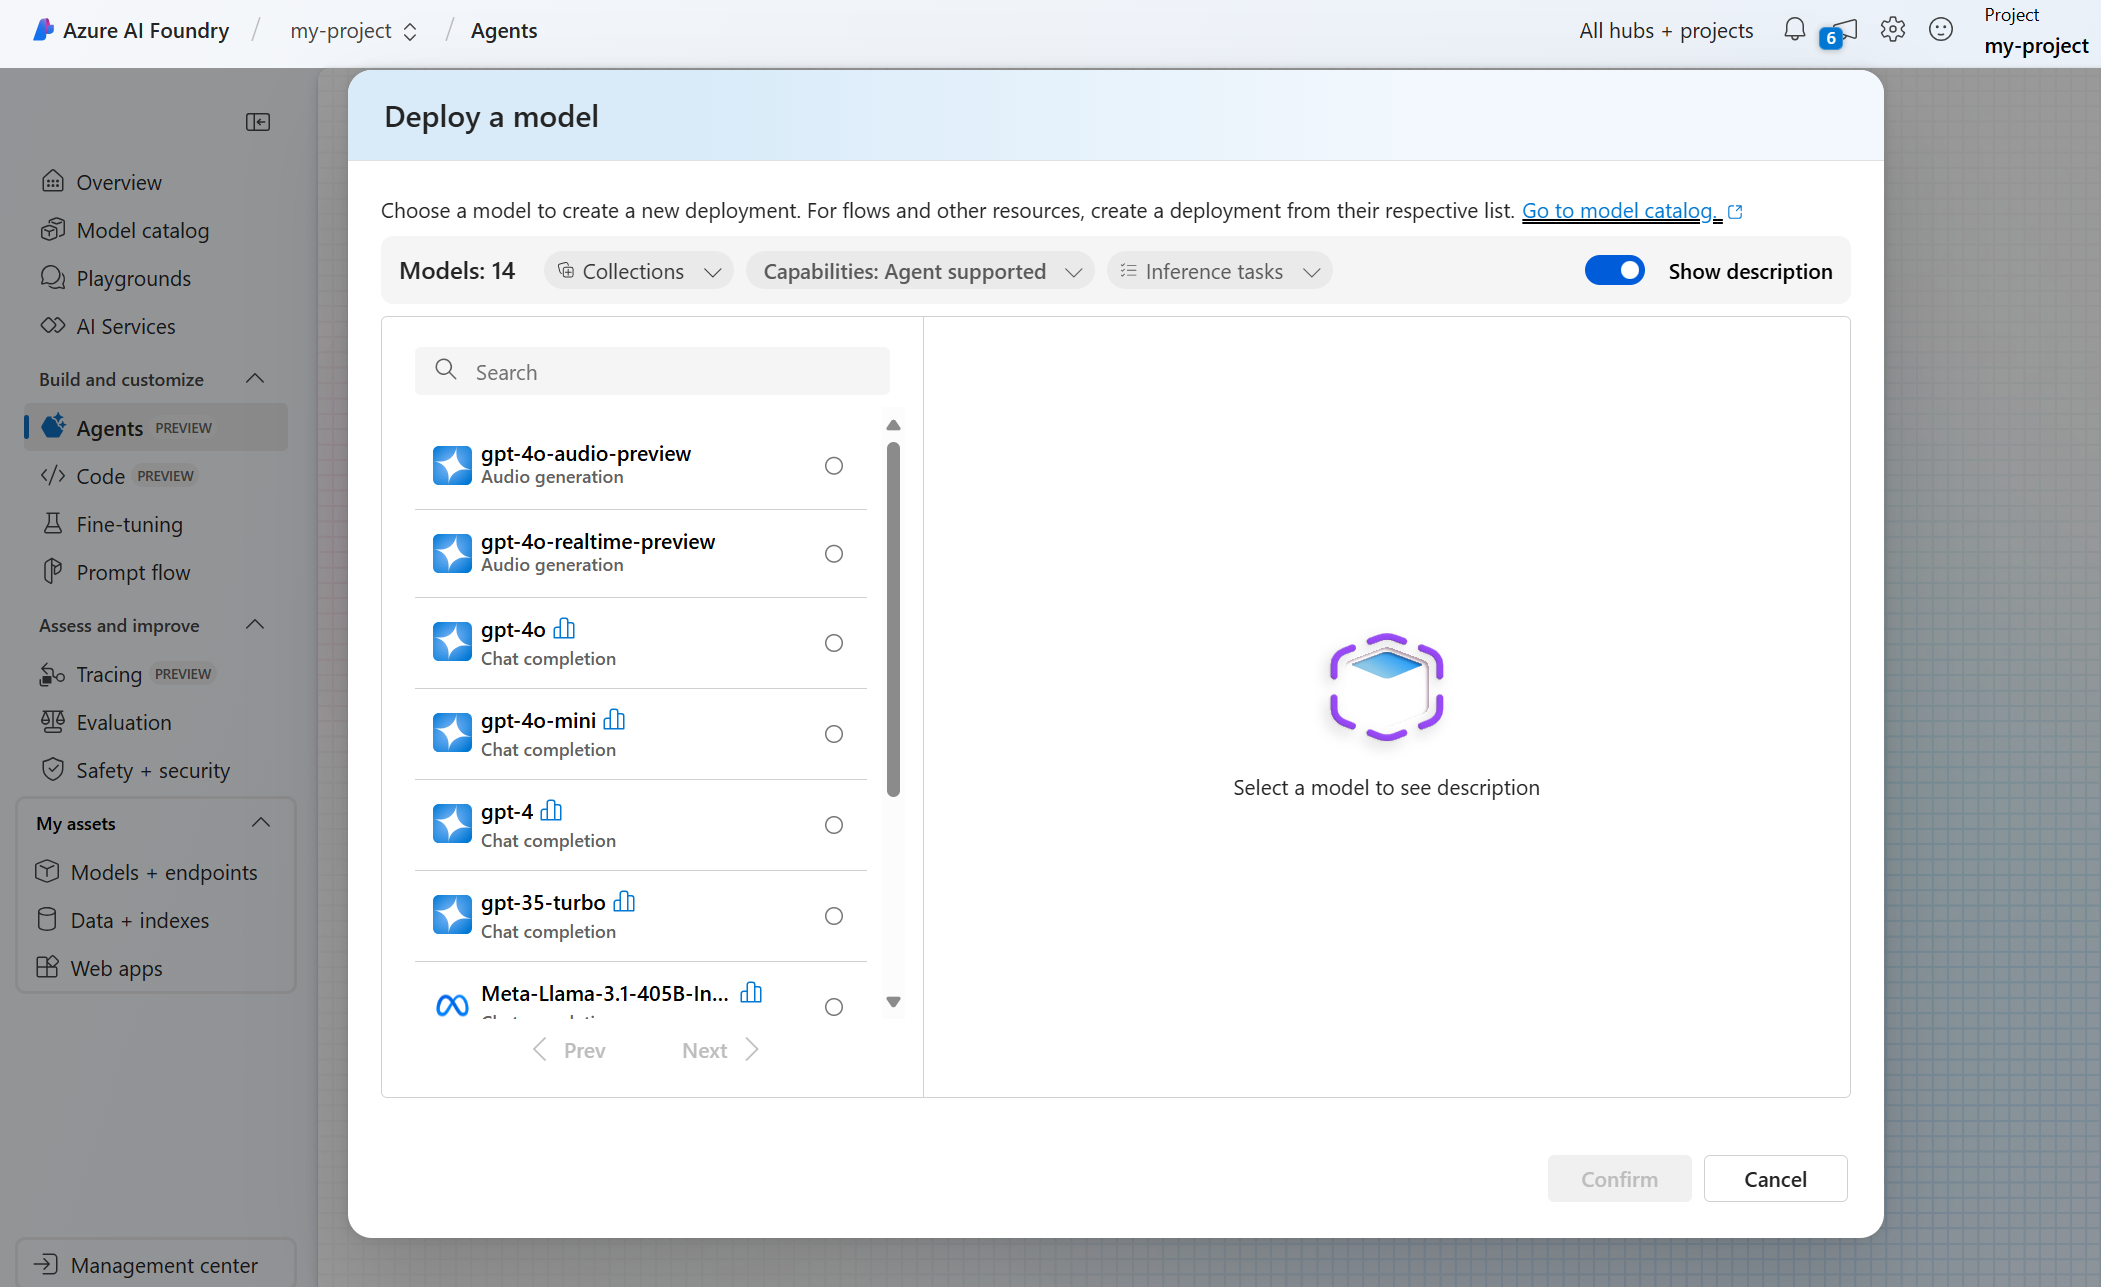Click the notifications bell icon
Screen dimensions: 2101x1287
[x=1794, y=30]
